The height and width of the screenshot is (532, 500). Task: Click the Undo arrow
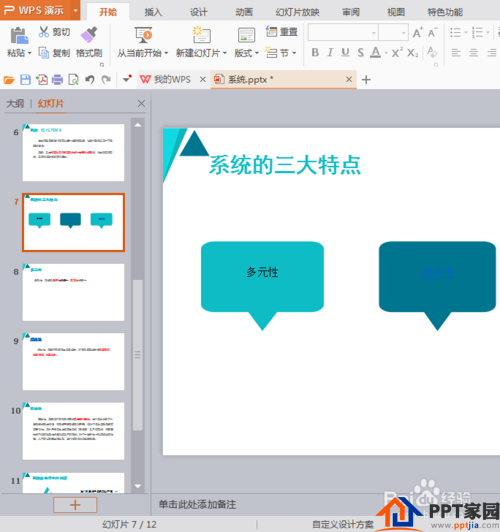tap(90, 80)
